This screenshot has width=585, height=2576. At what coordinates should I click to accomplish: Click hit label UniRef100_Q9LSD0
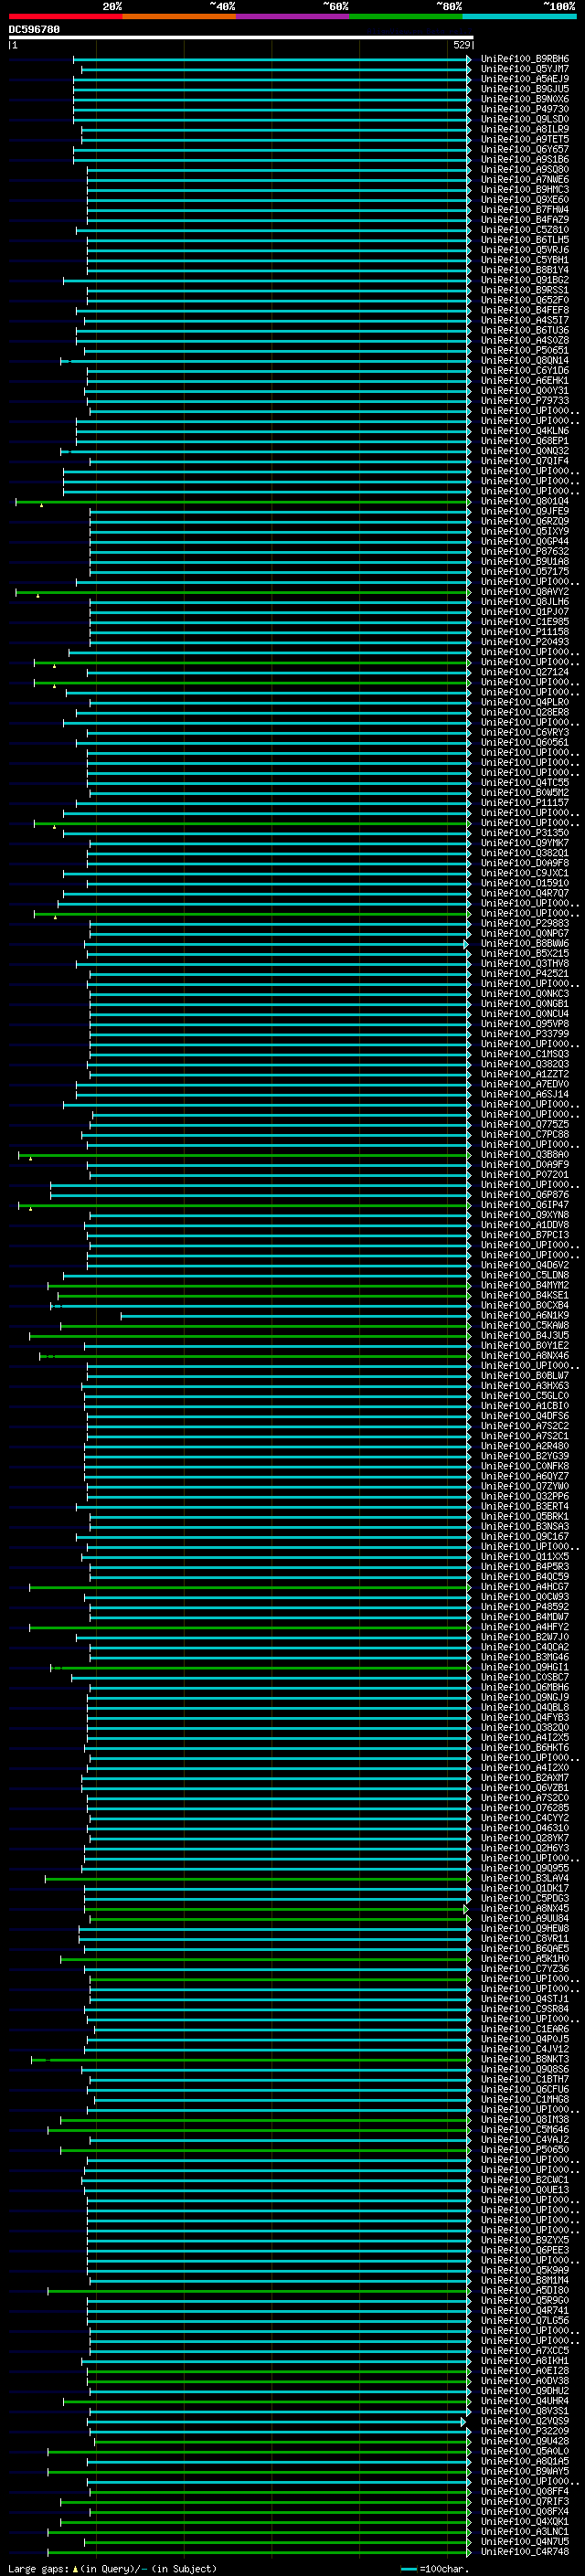tap(525, 119)
